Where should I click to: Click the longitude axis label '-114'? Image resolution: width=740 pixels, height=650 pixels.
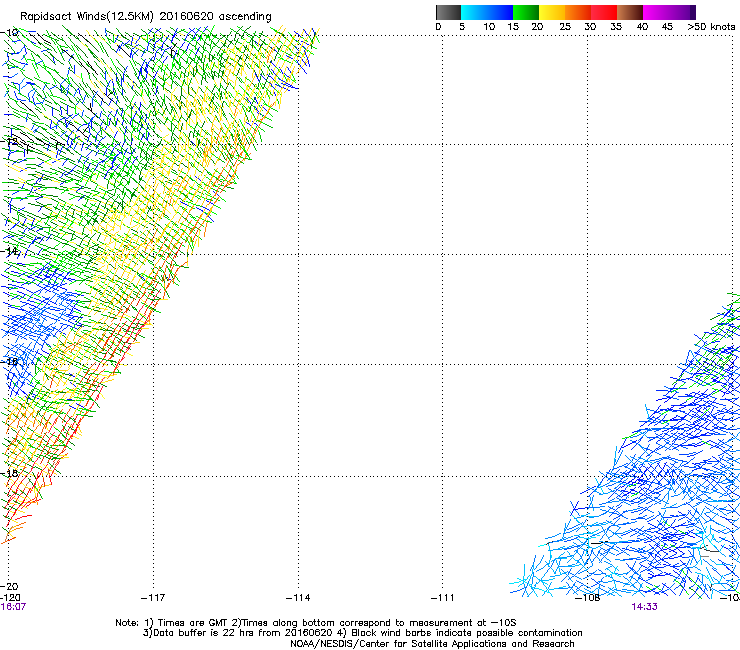click(298, 598)
